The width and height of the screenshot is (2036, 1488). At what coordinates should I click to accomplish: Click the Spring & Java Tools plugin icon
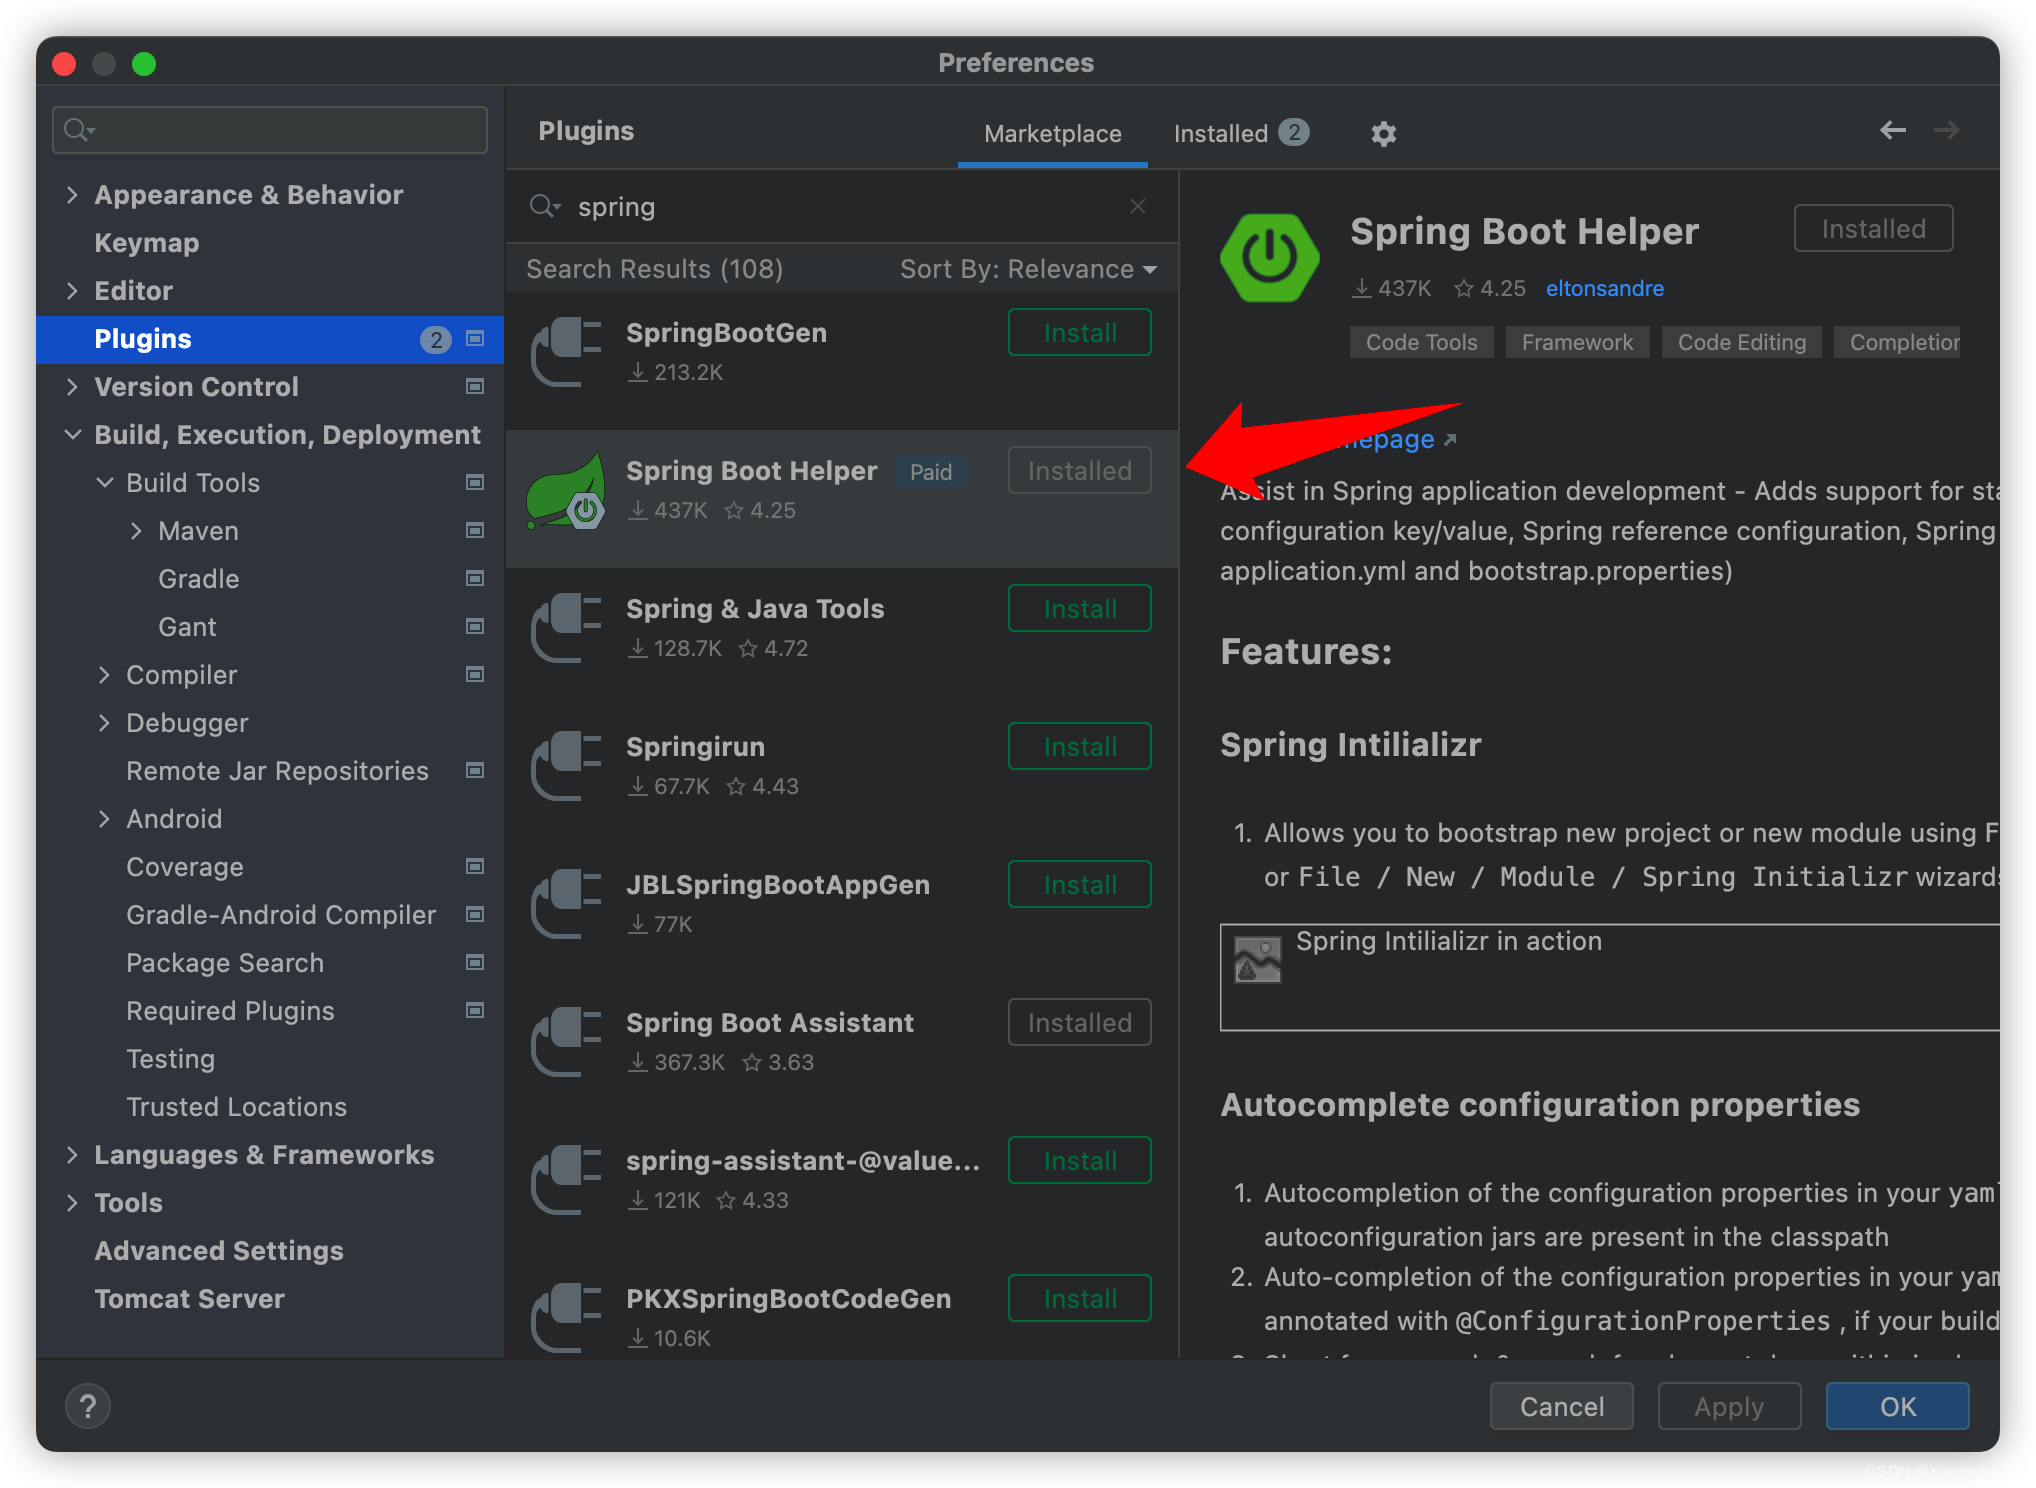566,627
